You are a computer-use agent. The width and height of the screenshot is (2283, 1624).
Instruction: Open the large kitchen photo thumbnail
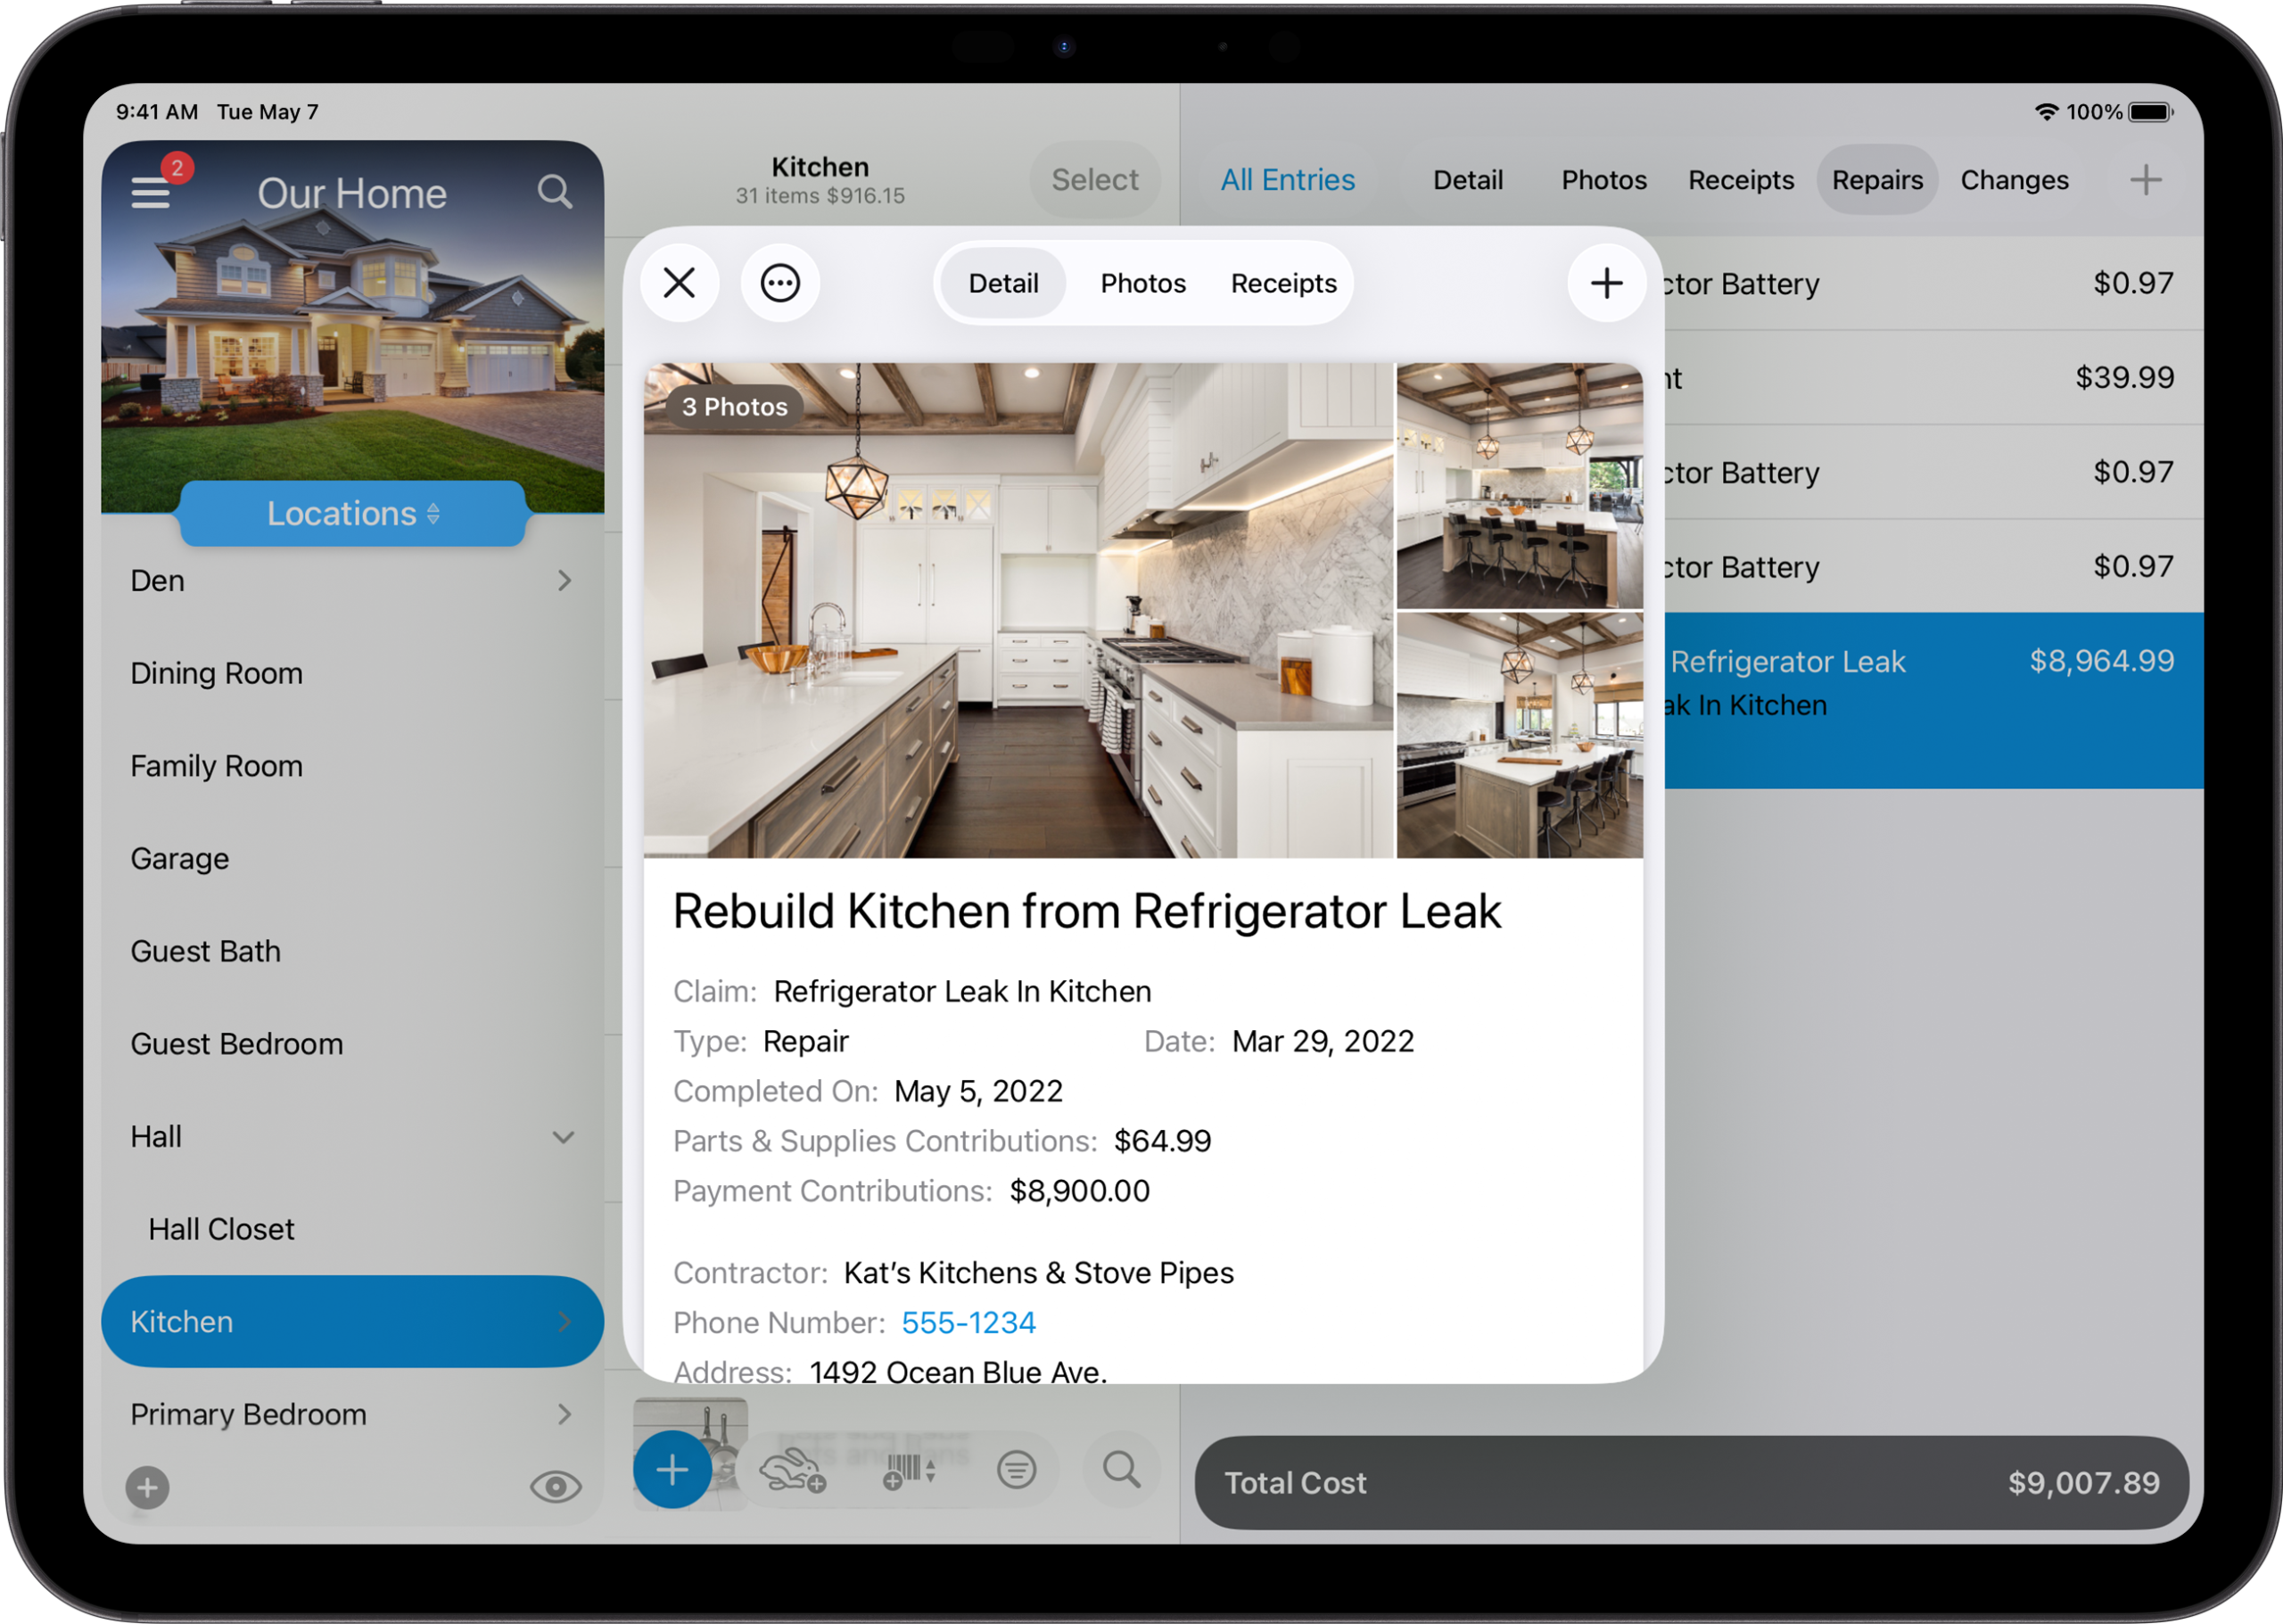1017,610
